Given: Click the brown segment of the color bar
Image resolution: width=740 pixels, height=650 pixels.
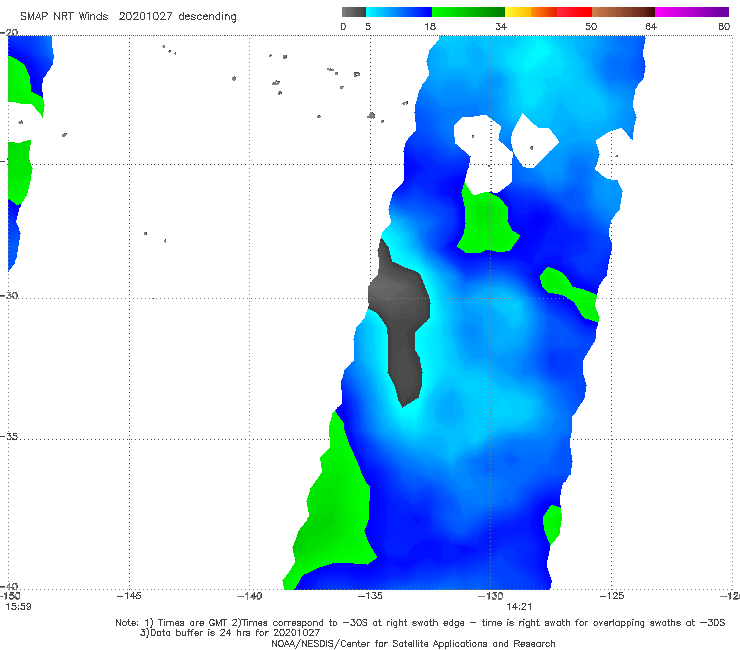Looking at the screenshot, I should point(623,12).
